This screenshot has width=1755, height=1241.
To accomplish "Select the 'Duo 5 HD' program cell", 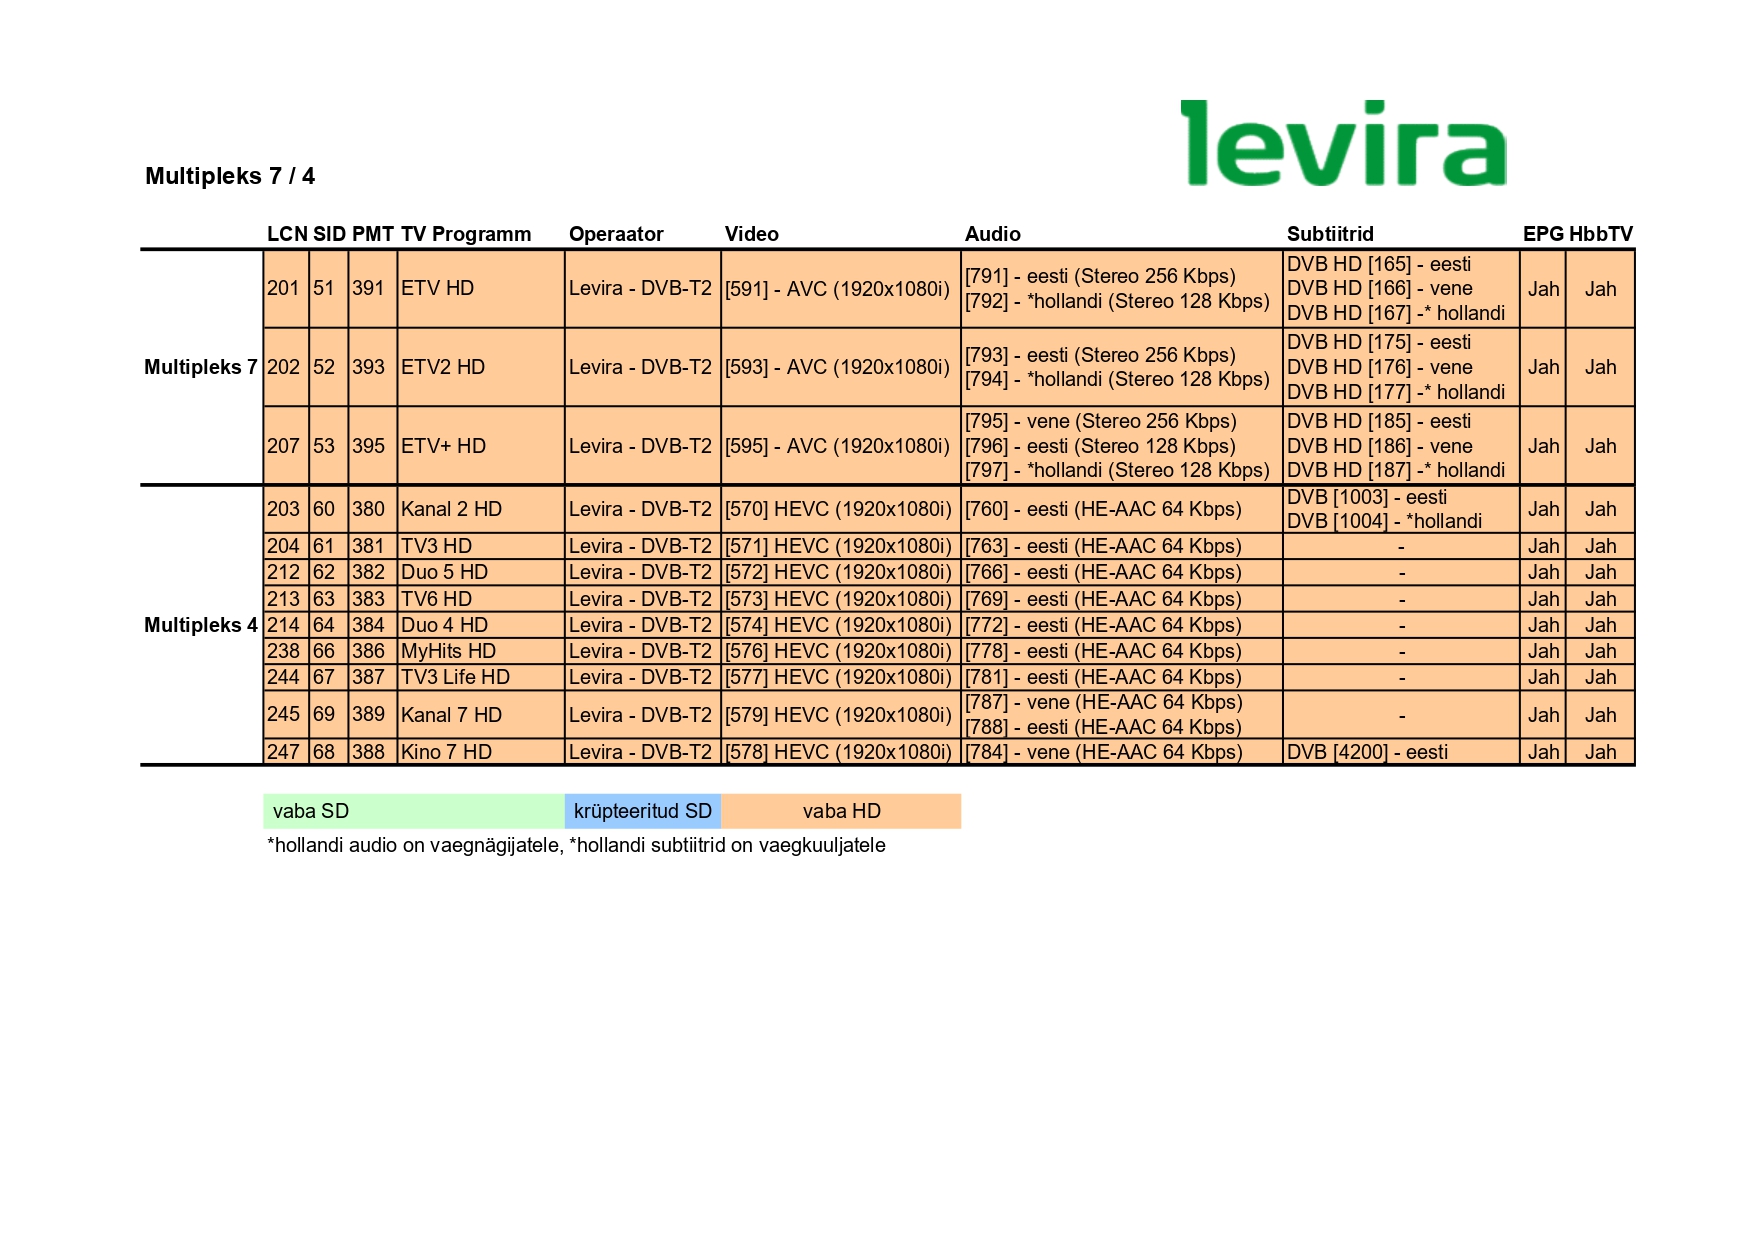I will pos(481,572).
